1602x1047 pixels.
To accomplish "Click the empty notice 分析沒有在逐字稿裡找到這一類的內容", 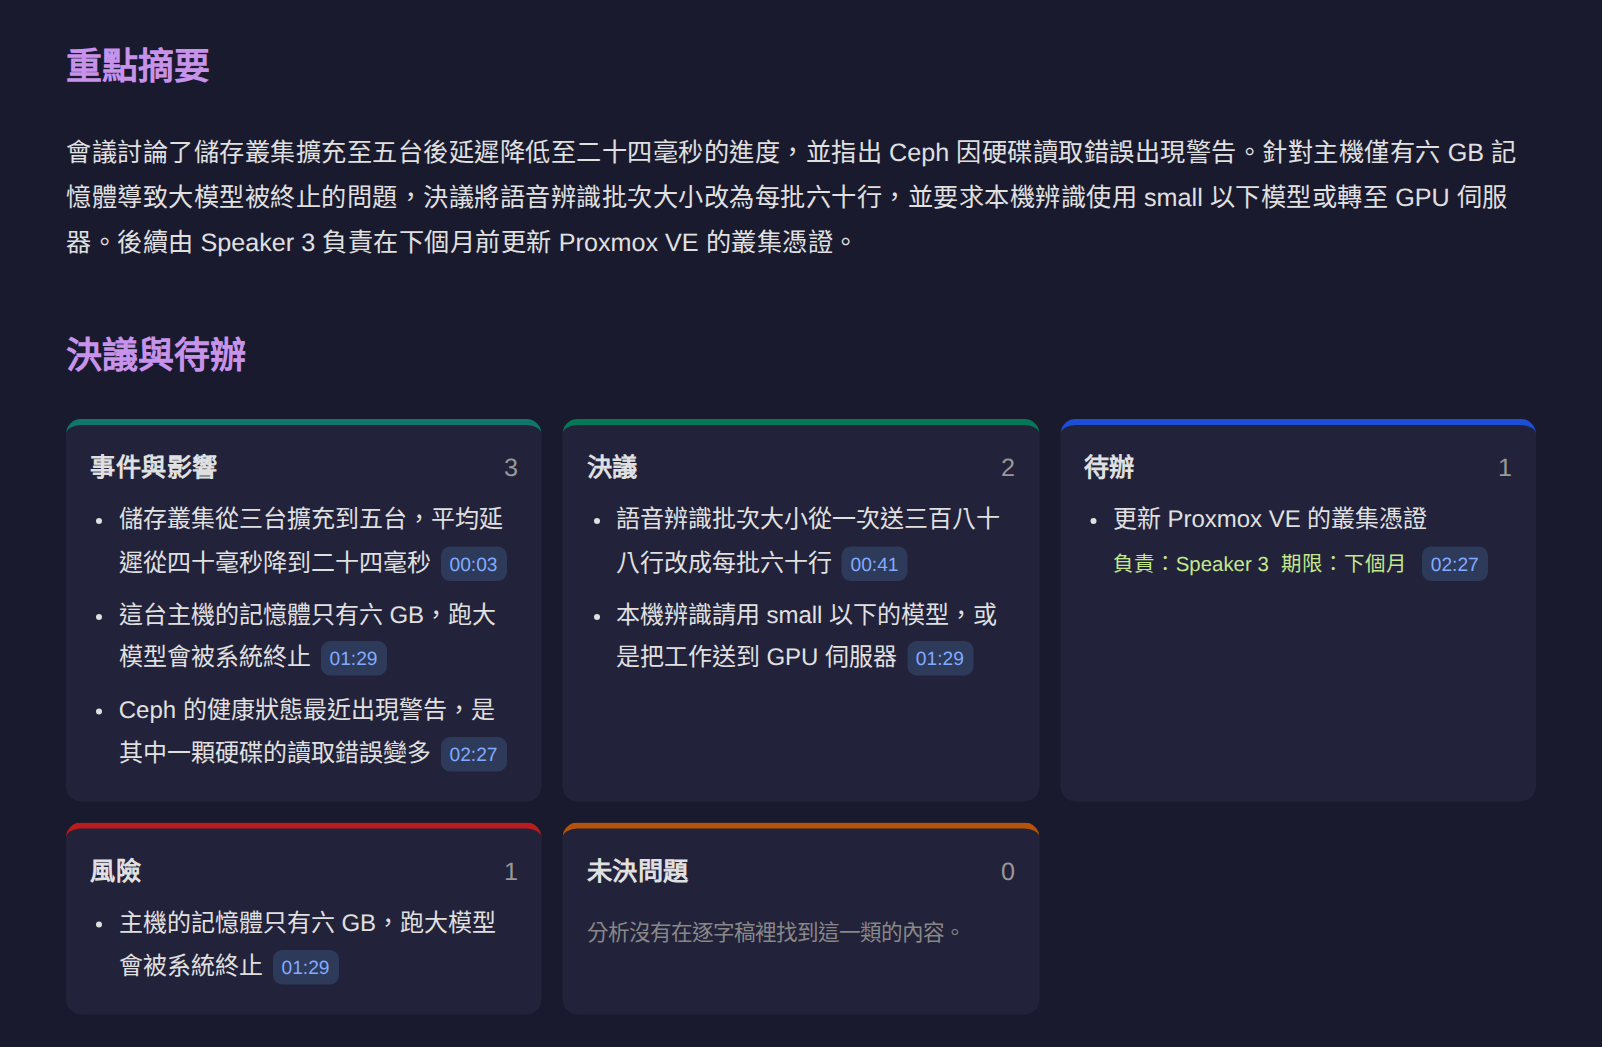I will (775, 933).
